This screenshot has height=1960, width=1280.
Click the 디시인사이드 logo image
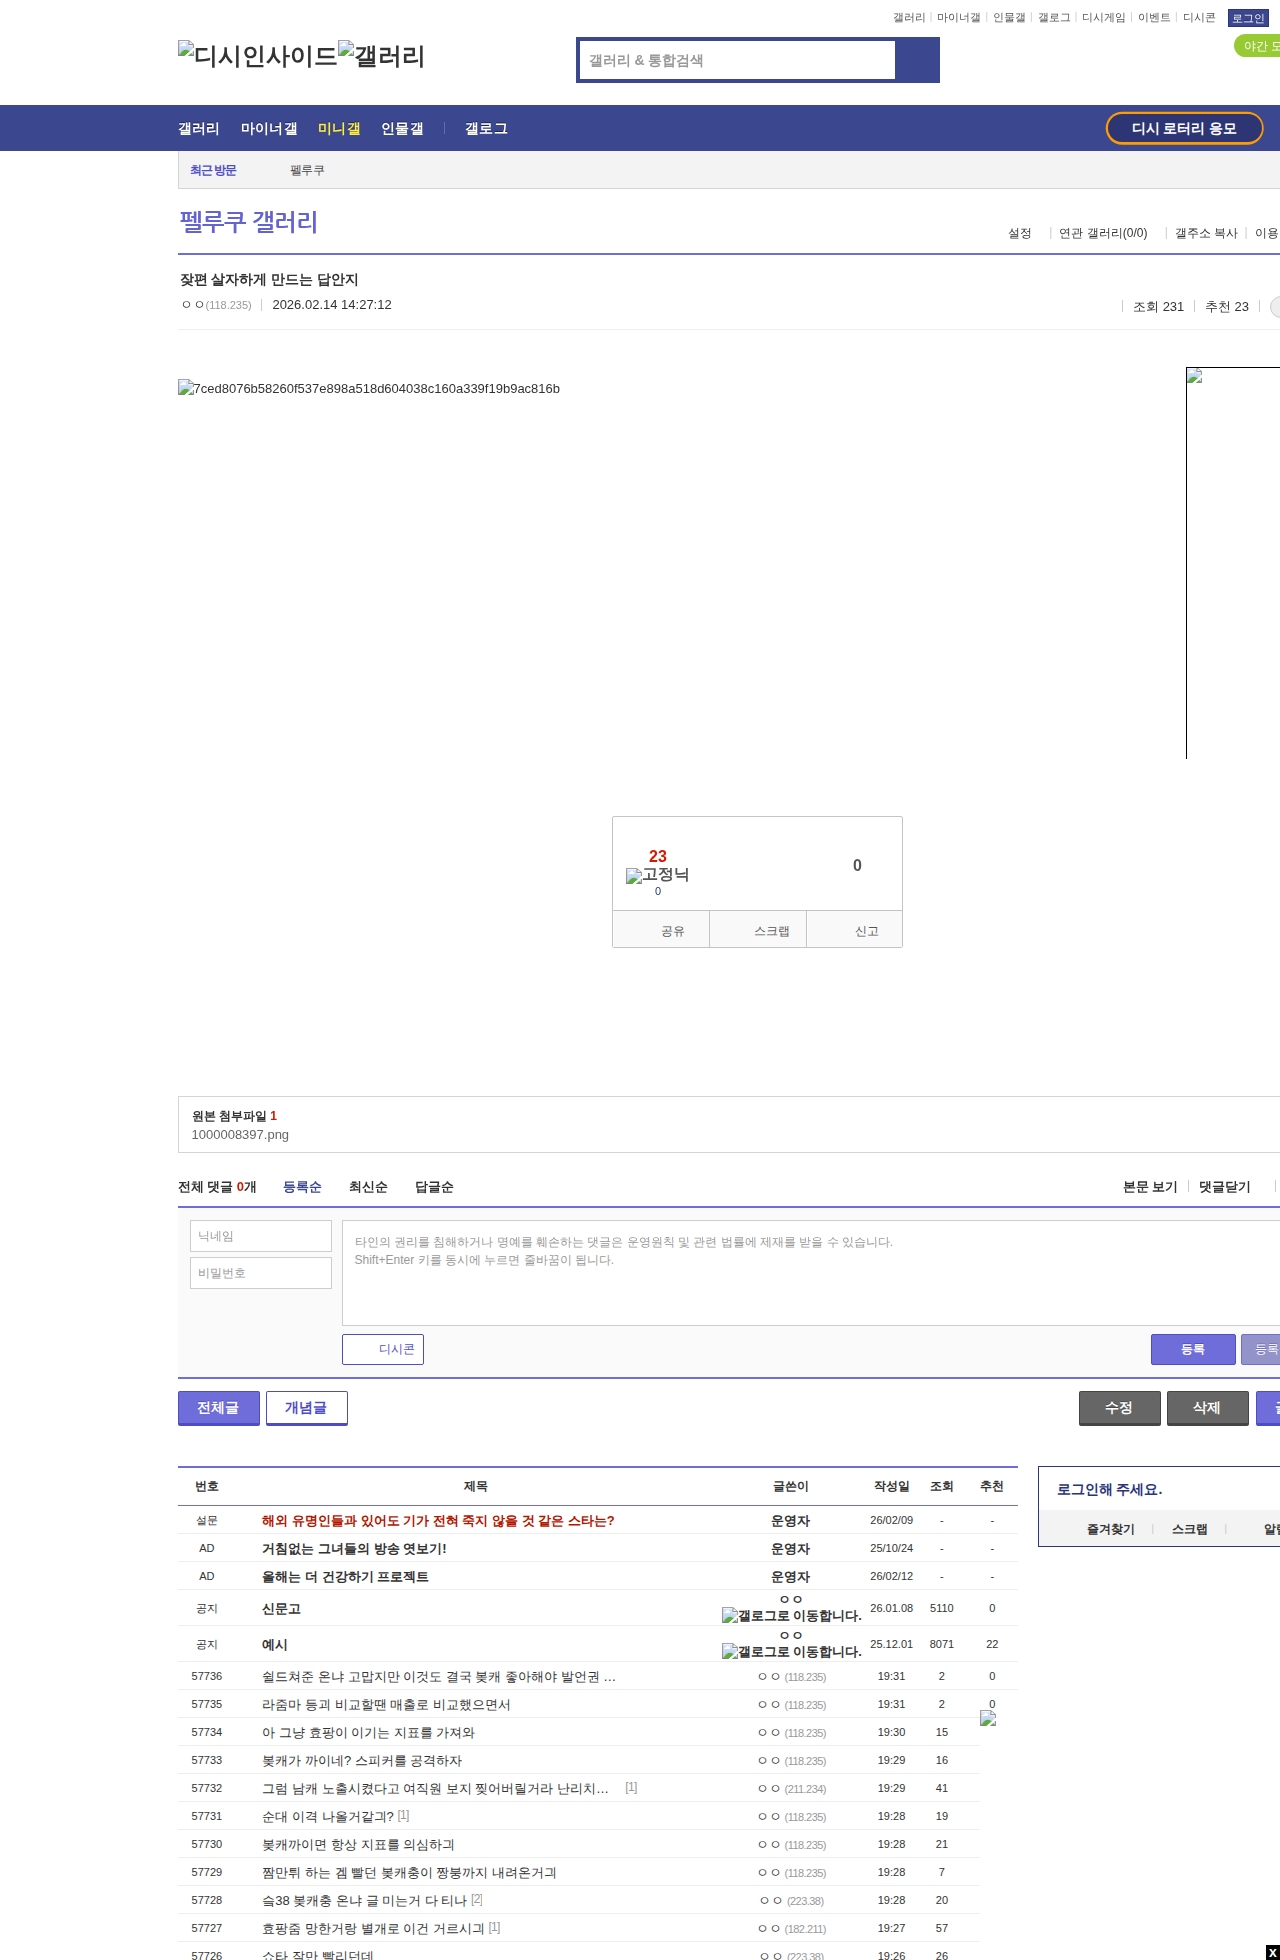click(257, 55)
